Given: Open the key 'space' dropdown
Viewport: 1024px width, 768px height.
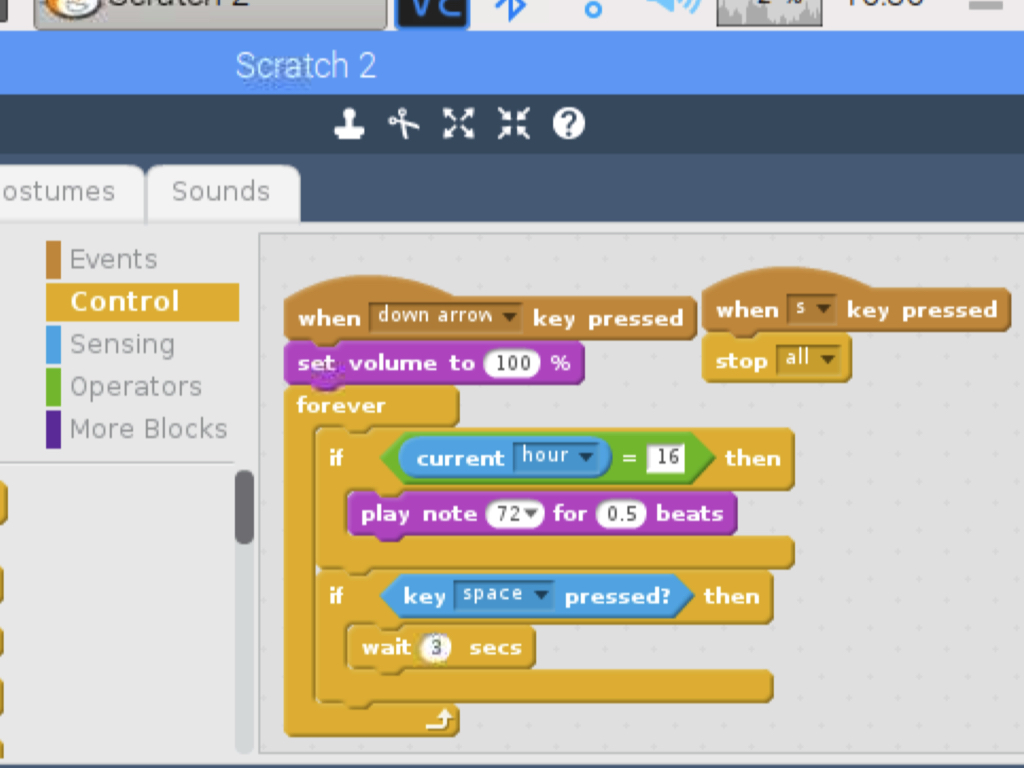Looking at the screenshot, I should pos(504,594).
